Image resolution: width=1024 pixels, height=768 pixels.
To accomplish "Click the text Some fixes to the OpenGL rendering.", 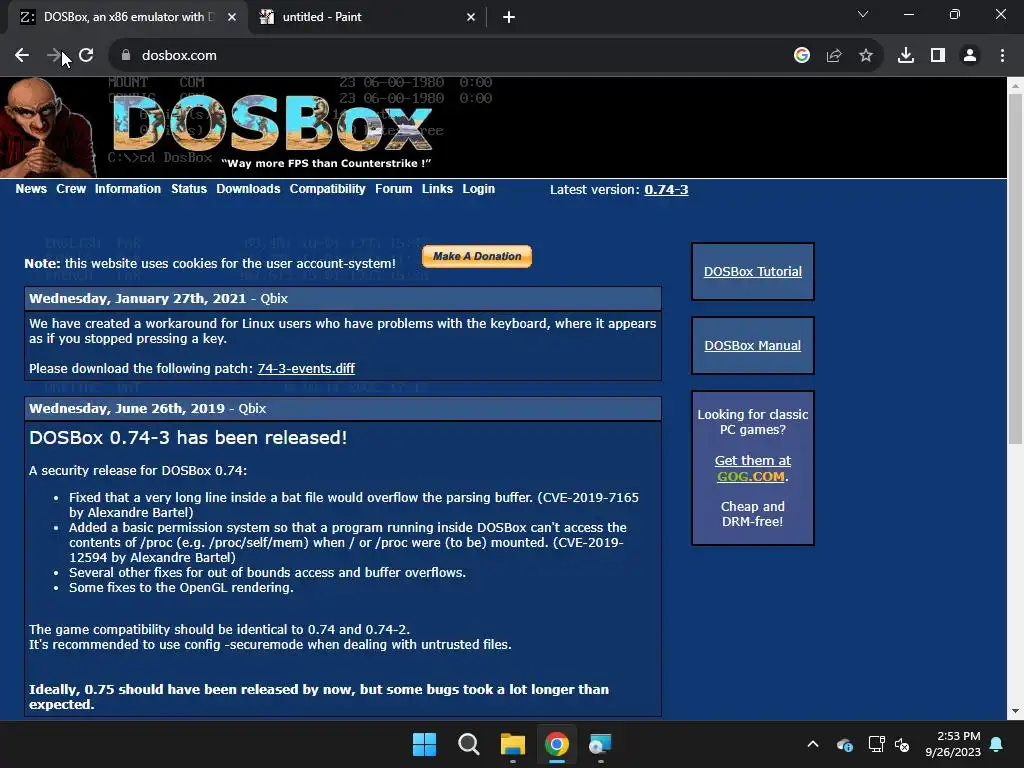I will point(182,588).
